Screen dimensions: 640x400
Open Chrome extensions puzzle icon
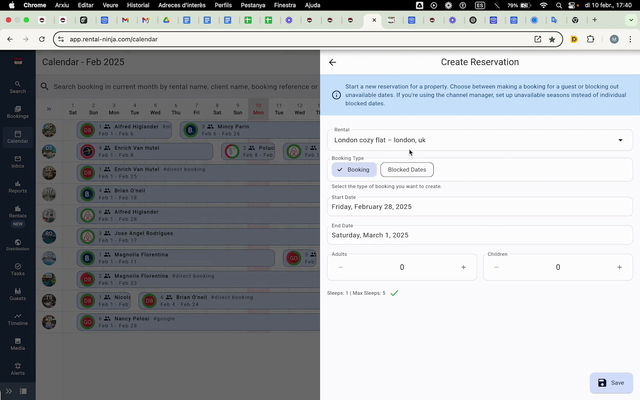coord(590,39)
